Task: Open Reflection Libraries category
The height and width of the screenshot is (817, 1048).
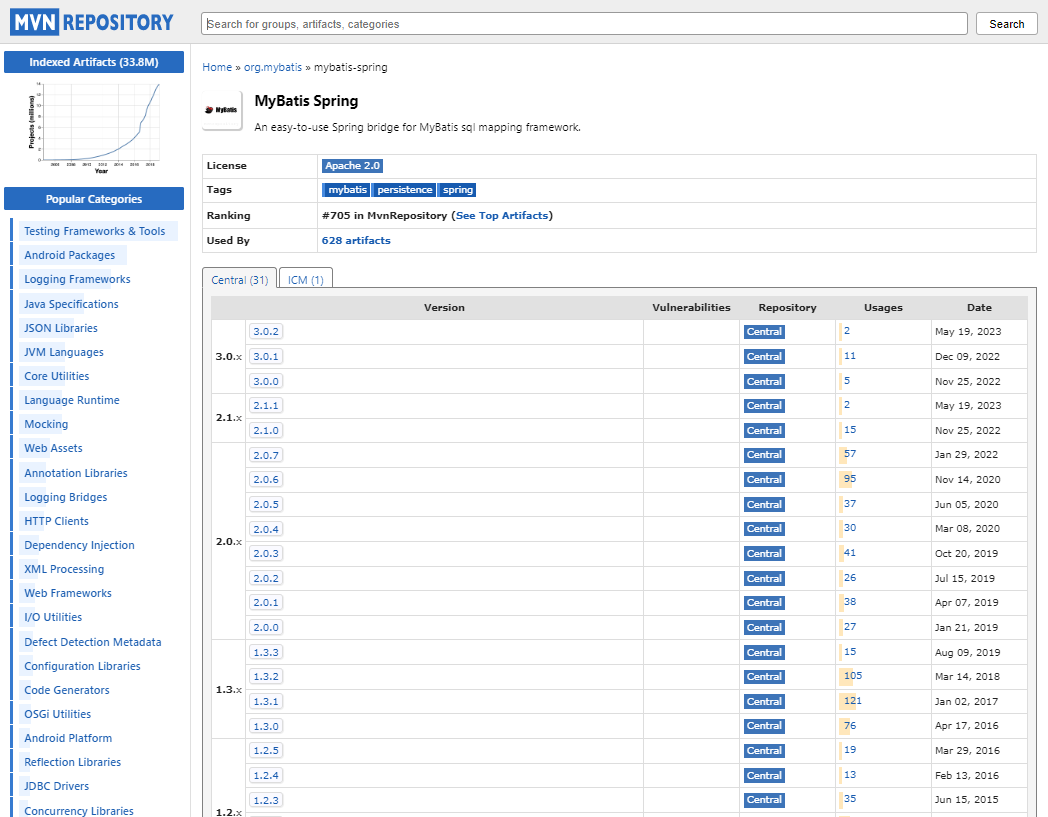Action: (73, 763)
